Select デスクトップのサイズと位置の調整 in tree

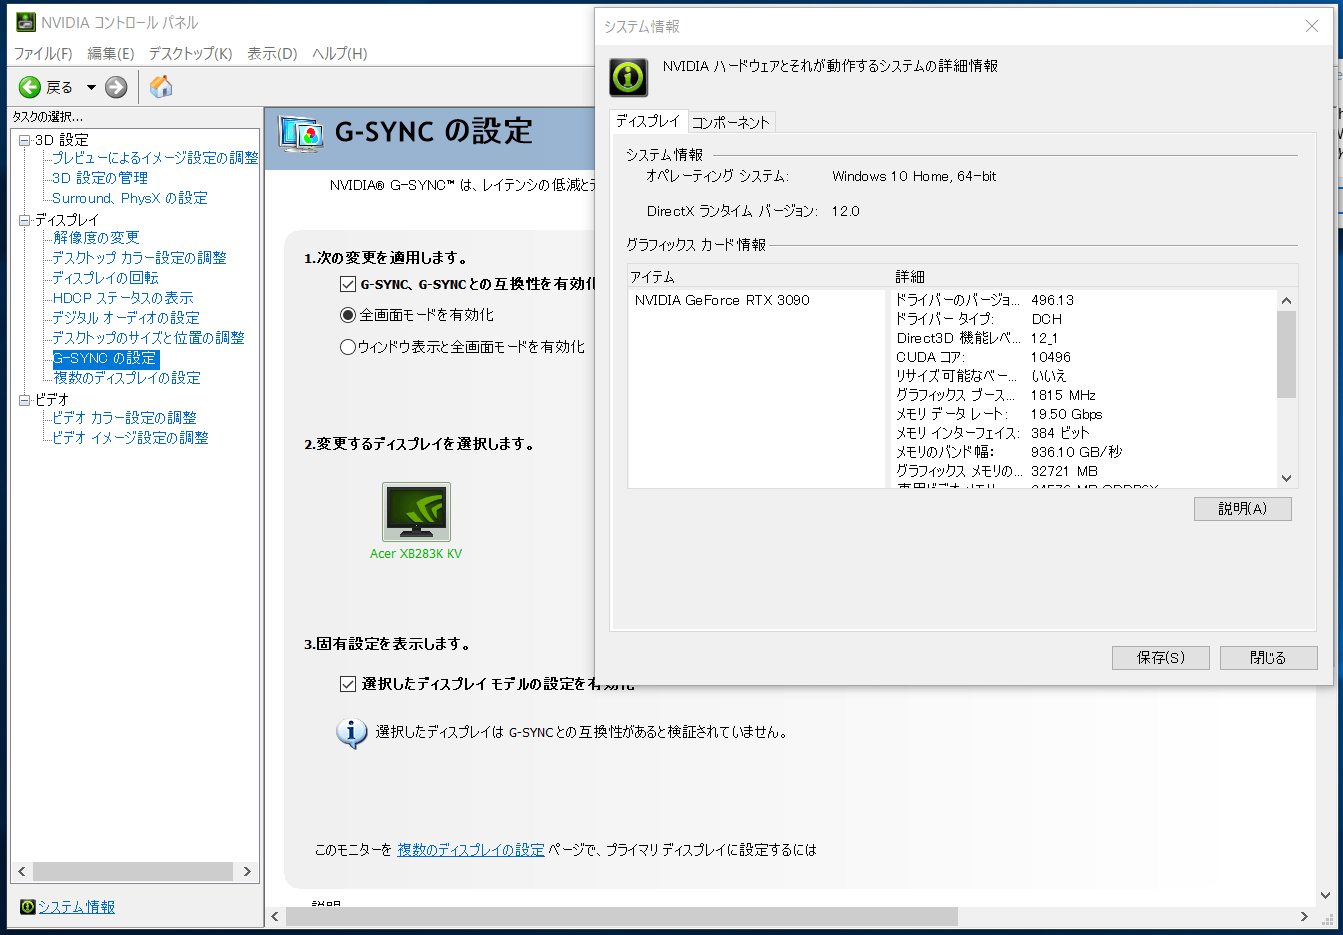(148, 338)
